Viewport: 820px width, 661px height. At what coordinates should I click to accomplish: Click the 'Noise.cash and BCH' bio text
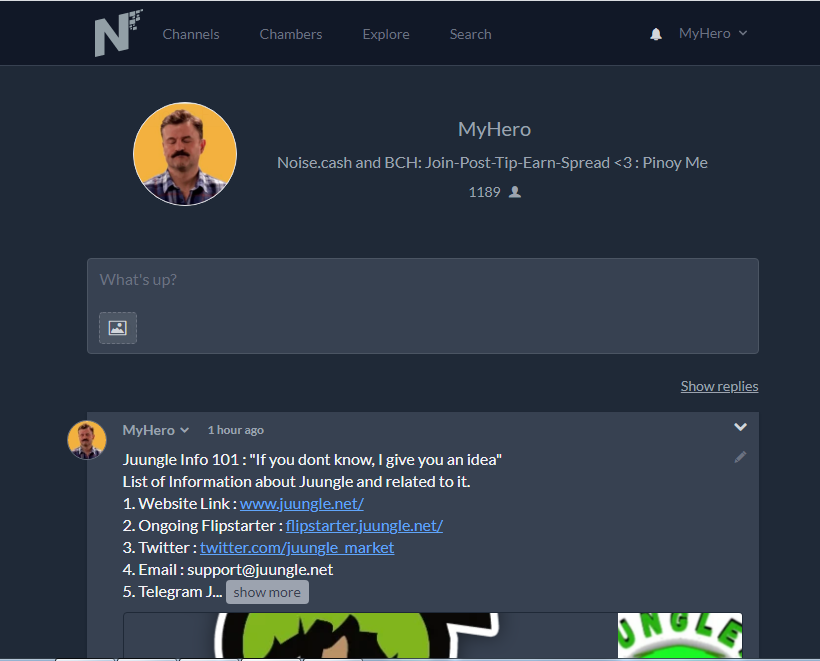click(492, 163)
